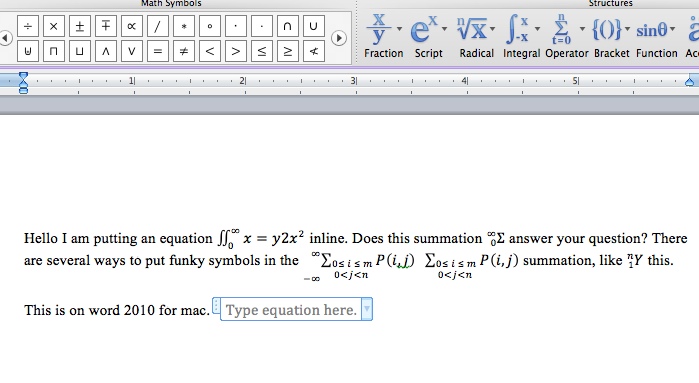Grab the equation box move handle
Screen dimensions: 699x383
tap(216, 306)
